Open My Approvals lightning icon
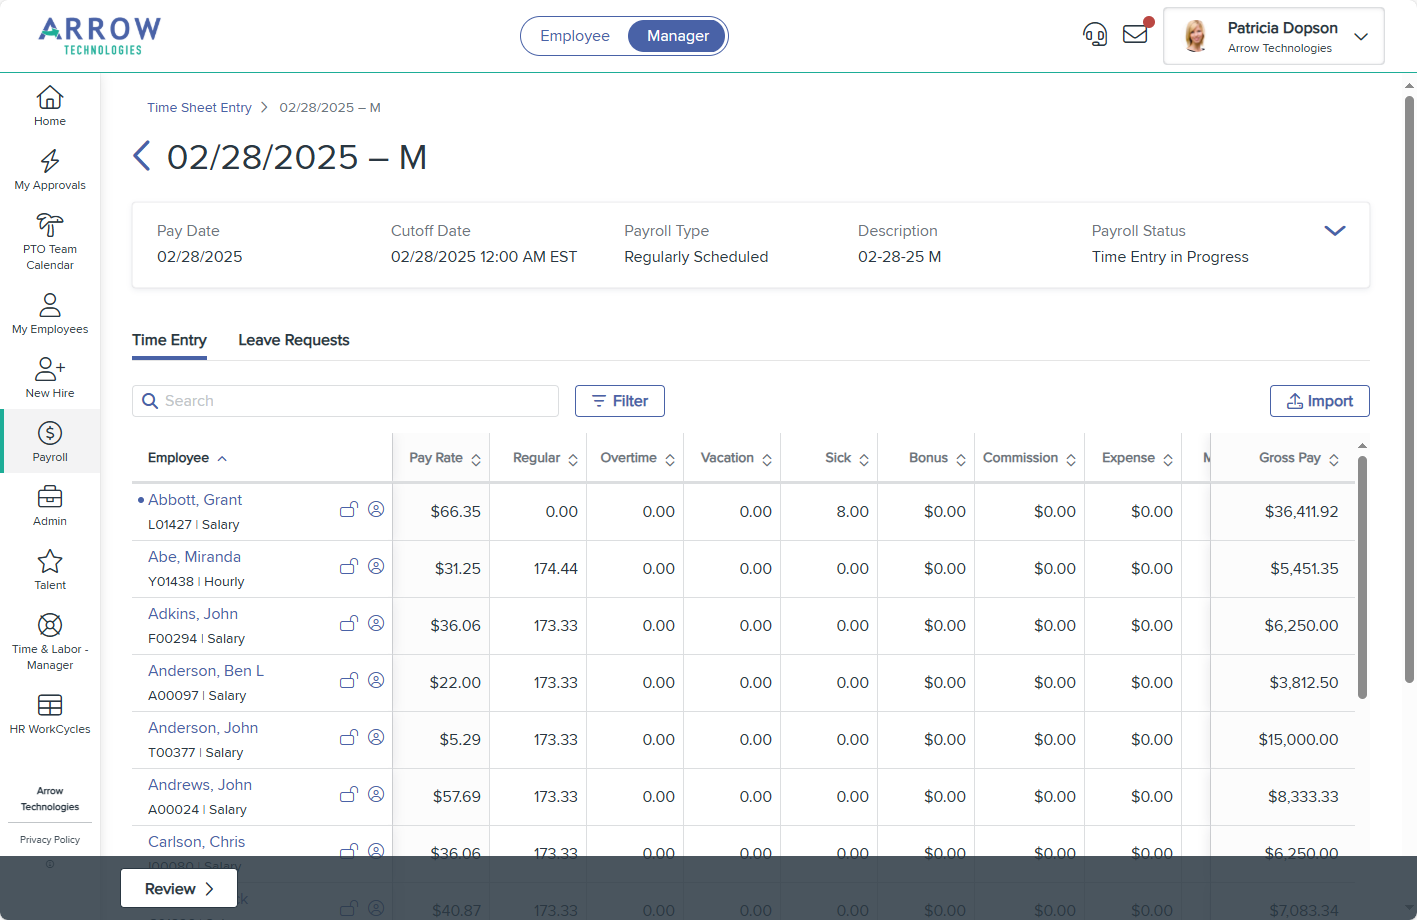The image size is (1417, 920). pyautogui.click(x=50, y=162)
